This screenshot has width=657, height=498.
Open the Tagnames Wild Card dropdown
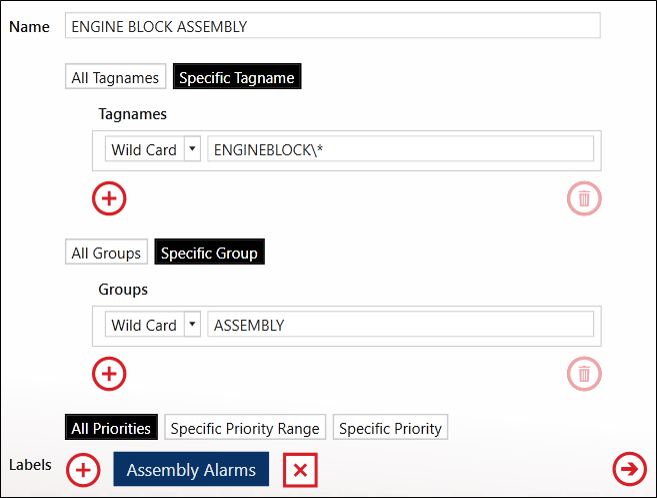[x=153, y=149]
